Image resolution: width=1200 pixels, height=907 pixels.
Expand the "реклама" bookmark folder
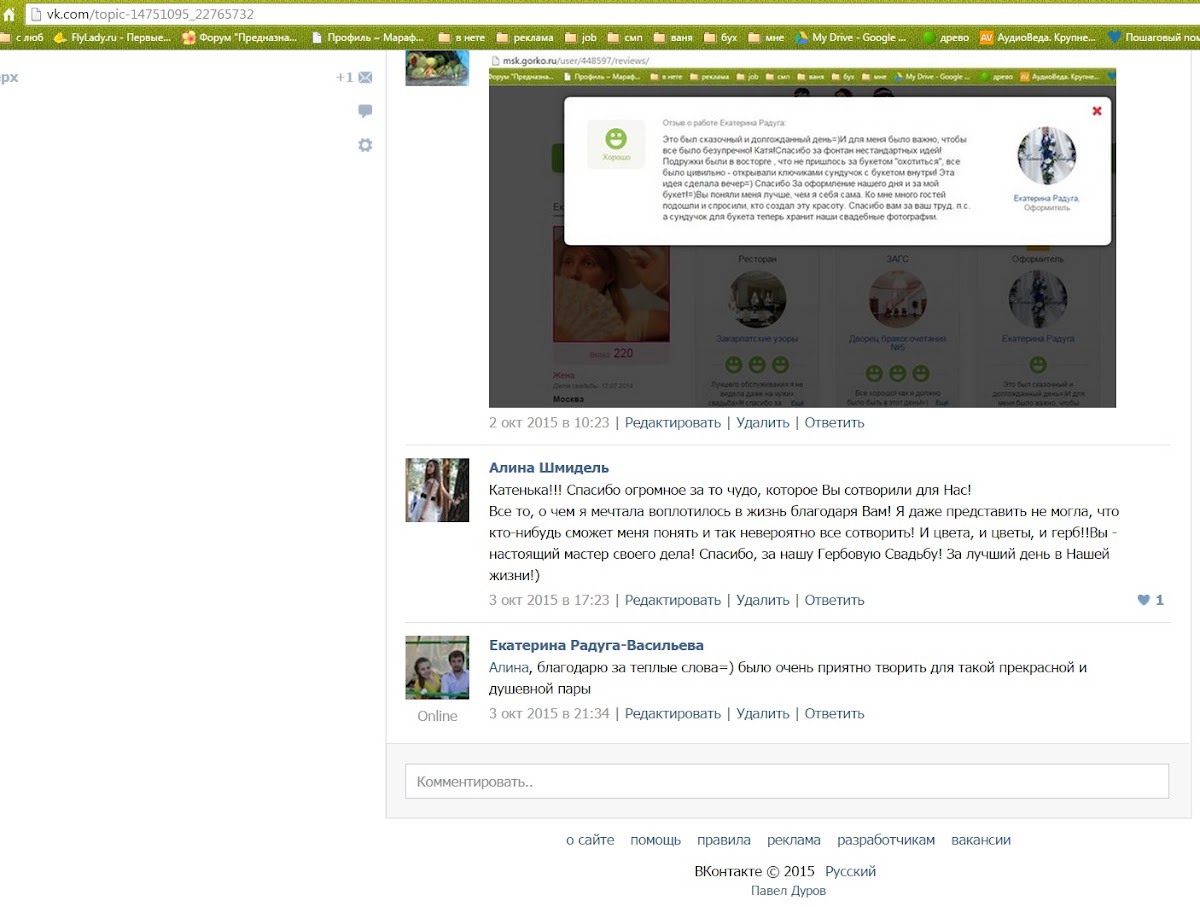click(524, 38)
